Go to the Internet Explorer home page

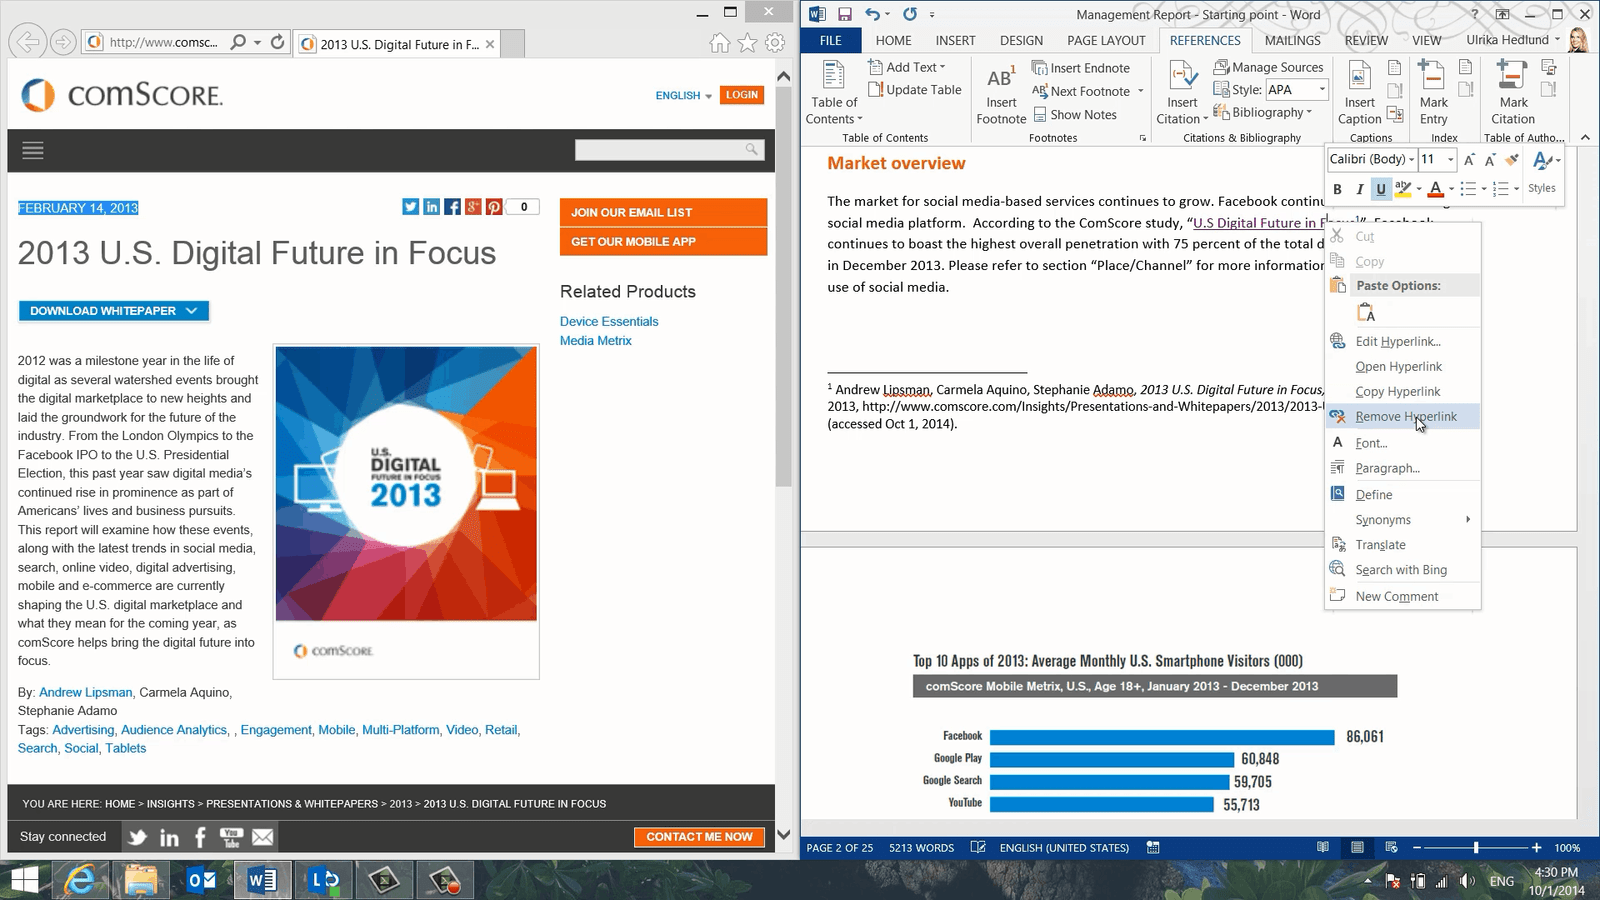(719, 42)
